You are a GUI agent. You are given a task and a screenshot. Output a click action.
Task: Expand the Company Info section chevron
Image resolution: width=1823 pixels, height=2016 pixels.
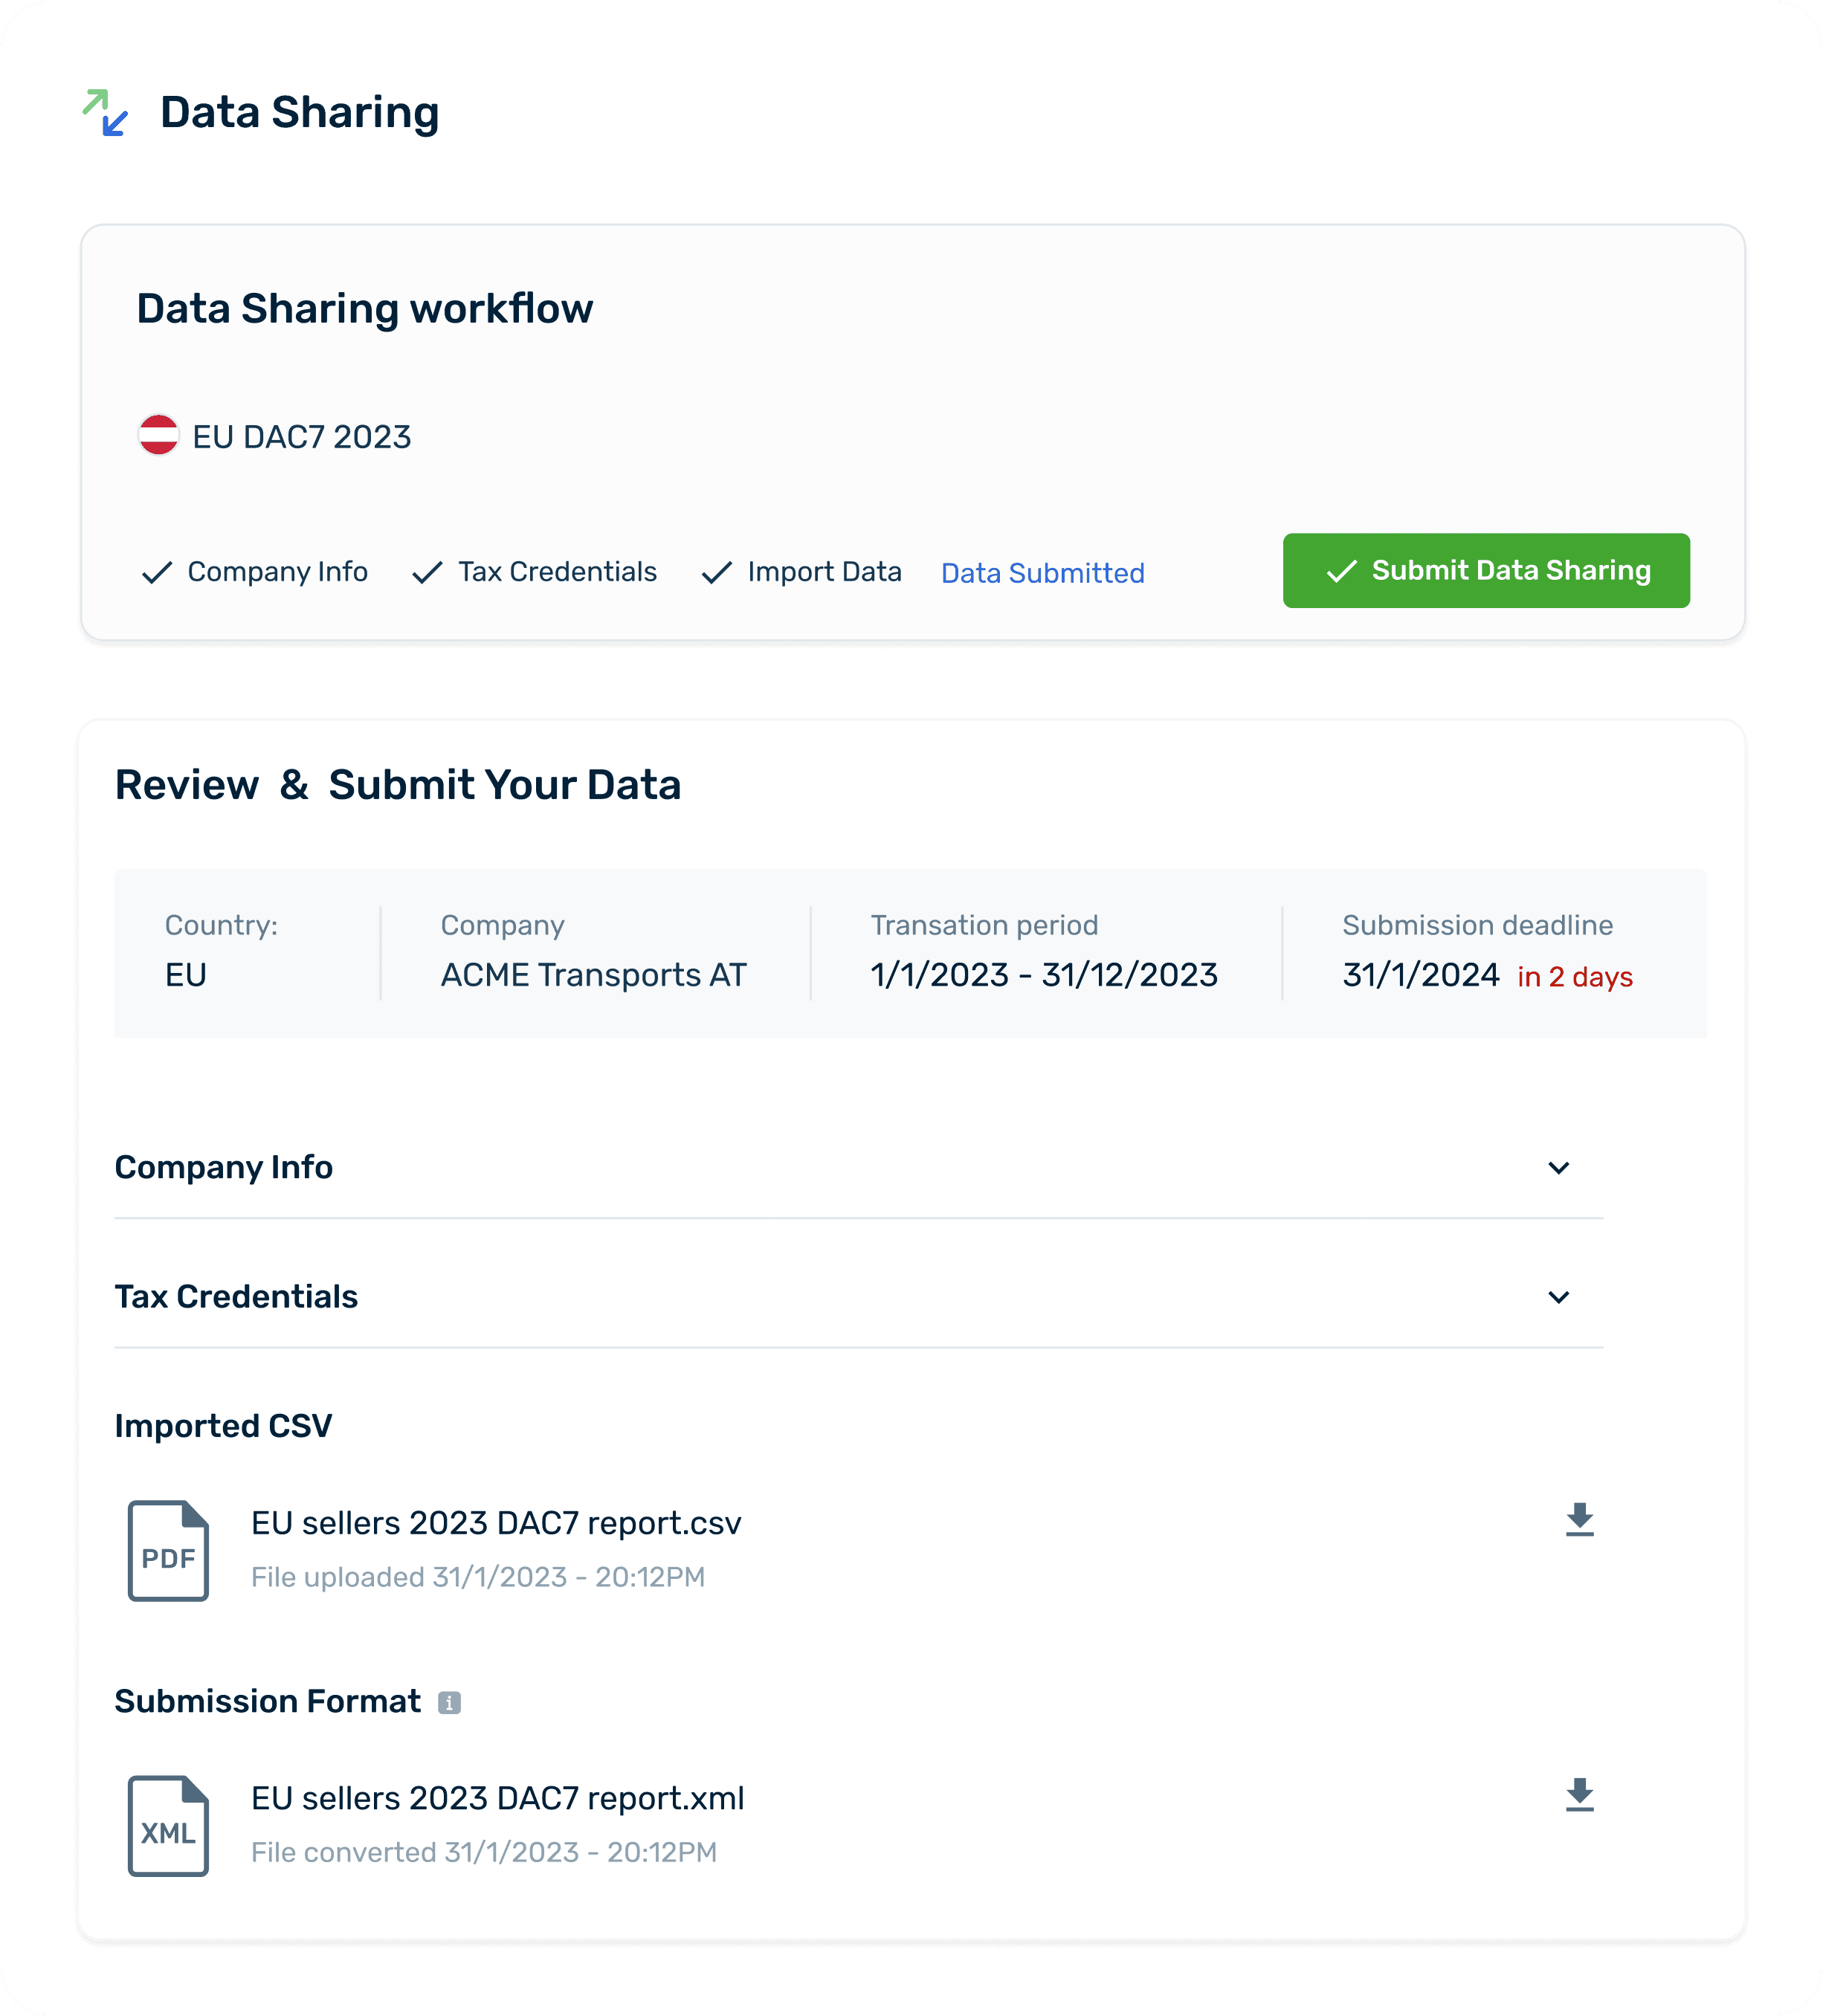[x=1558, y=1168]
